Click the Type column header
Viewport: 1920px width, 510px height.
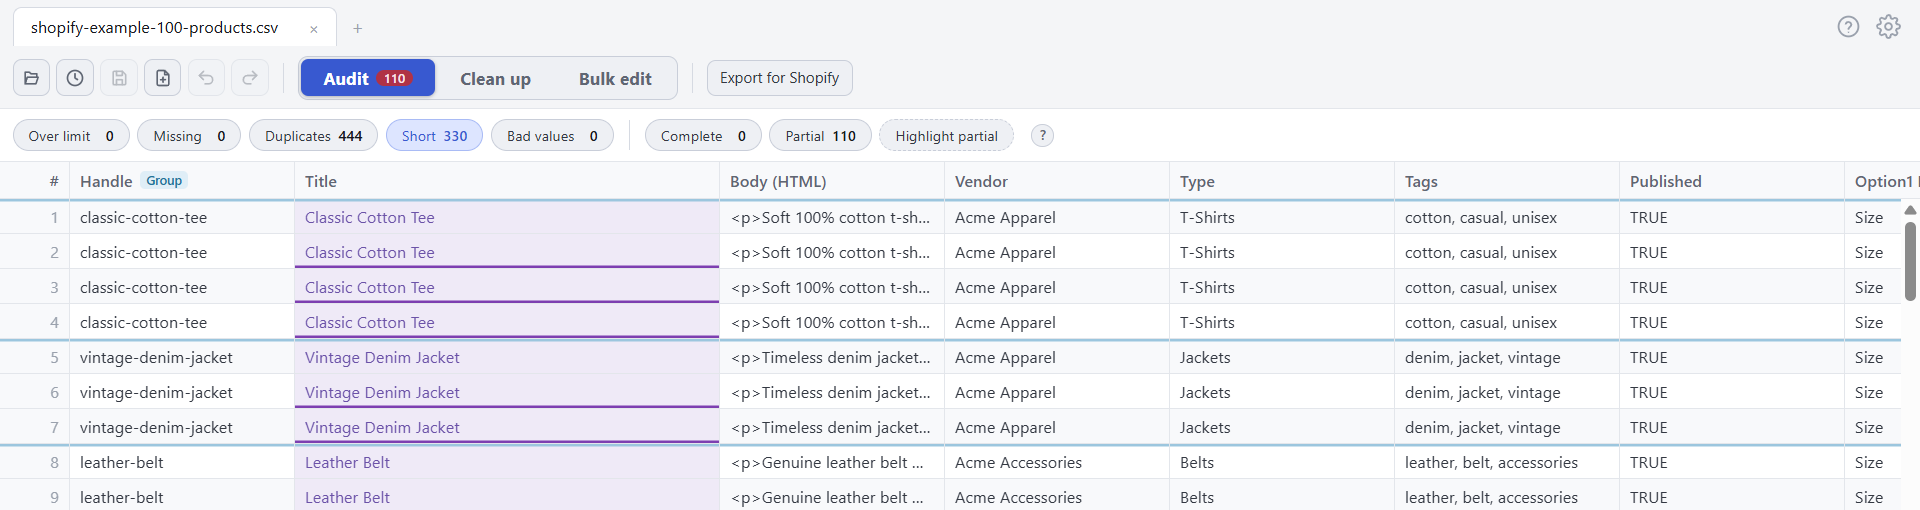click(1281, 181)
